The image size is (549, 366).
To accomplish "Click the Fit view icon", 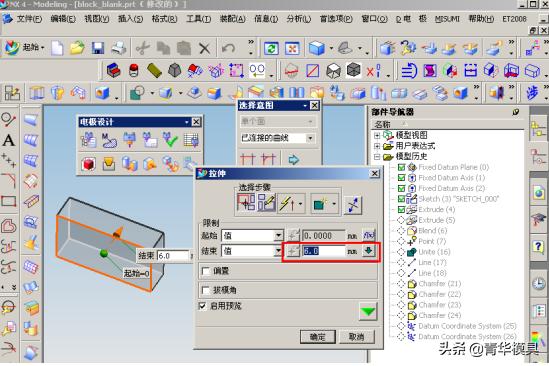I will coord(292,48).
